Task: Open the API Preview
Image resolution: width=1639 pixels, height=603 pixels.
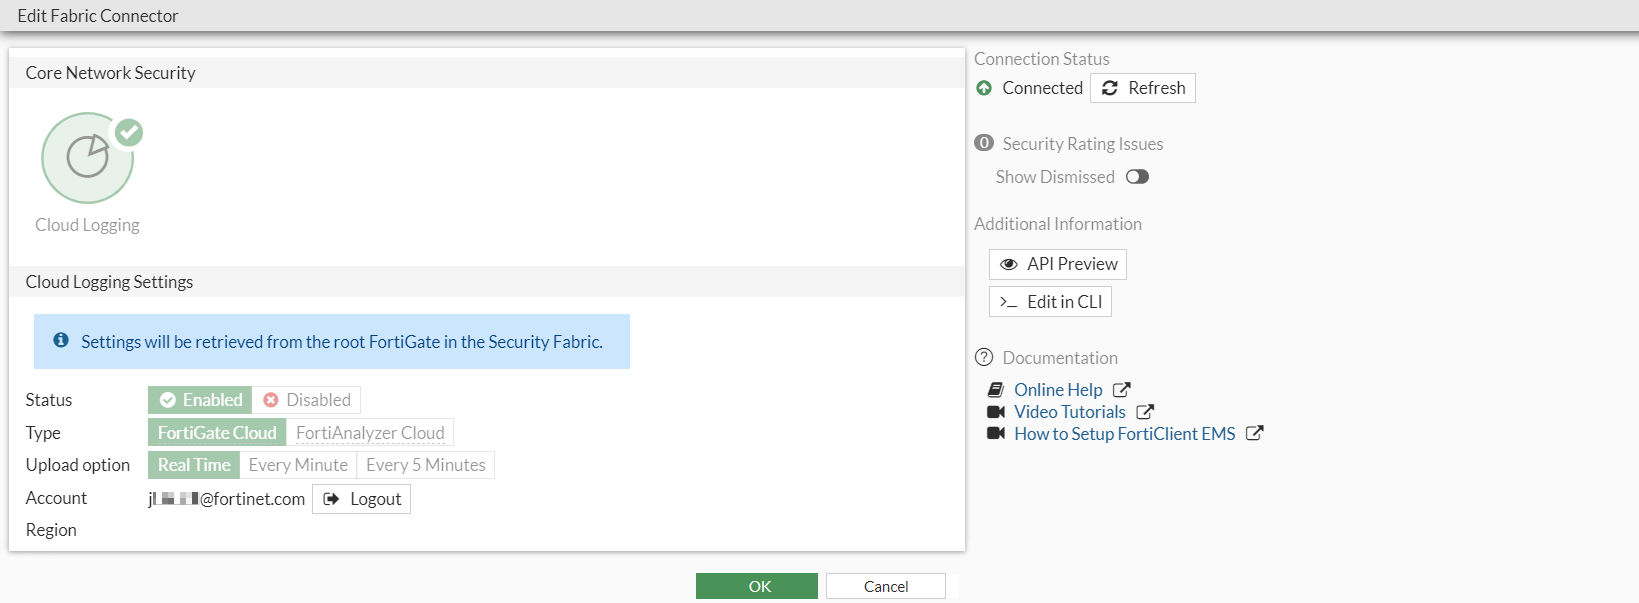Action: coord(1058,264)
